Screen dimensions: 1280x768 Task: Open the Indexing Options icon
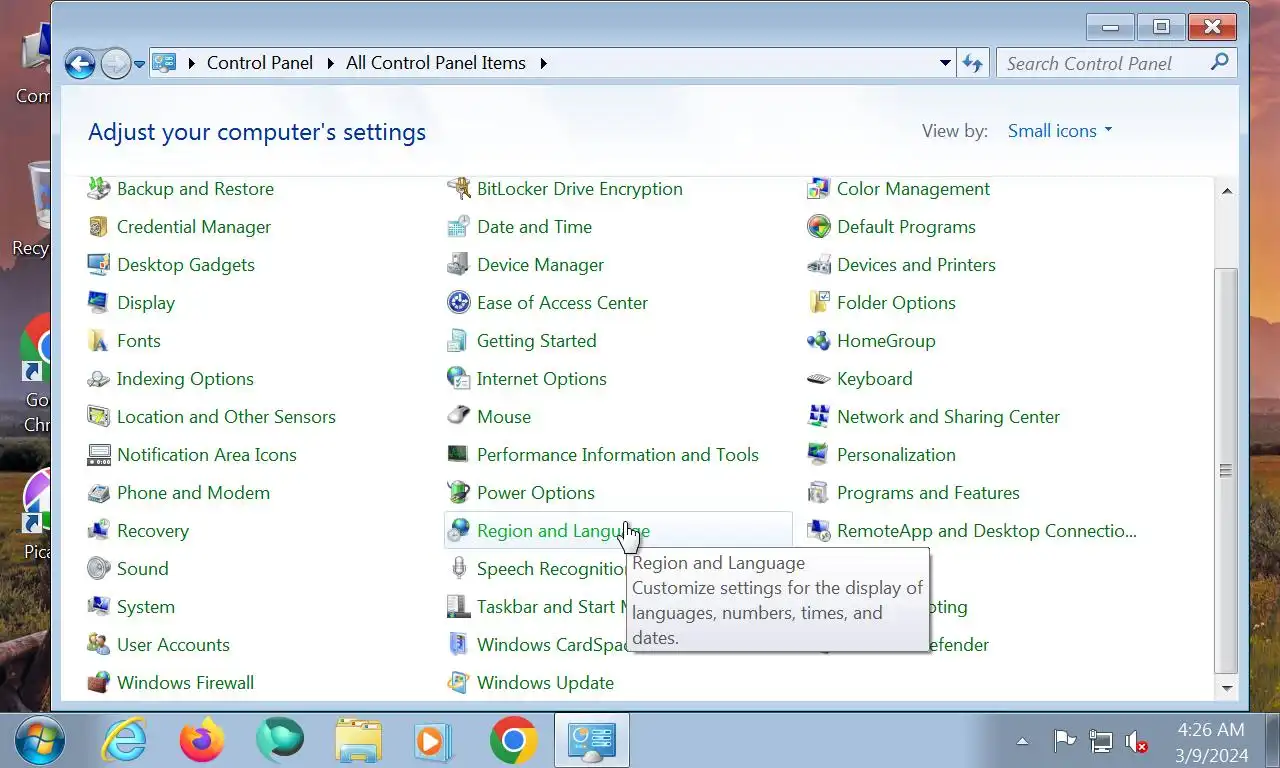(98, 378)
